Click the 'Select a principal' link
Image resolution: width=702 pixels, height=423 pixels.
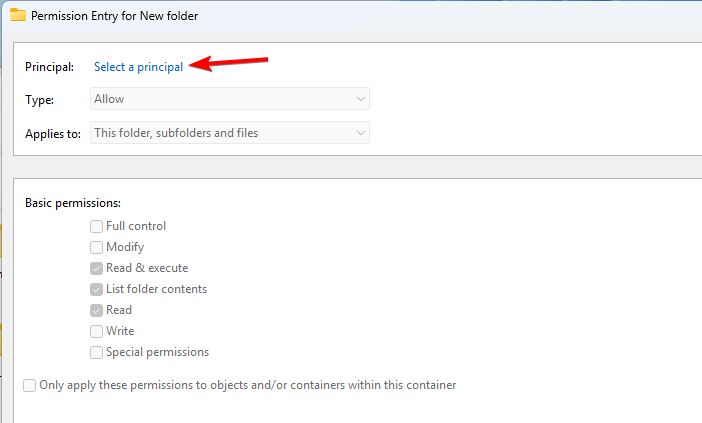[x=138, y=67]
